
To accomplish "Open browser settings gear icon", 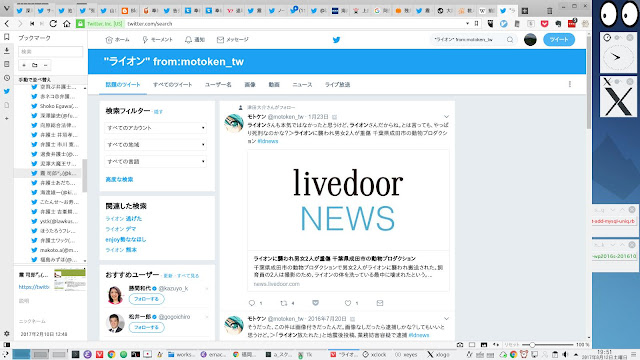I will point(7,333).
